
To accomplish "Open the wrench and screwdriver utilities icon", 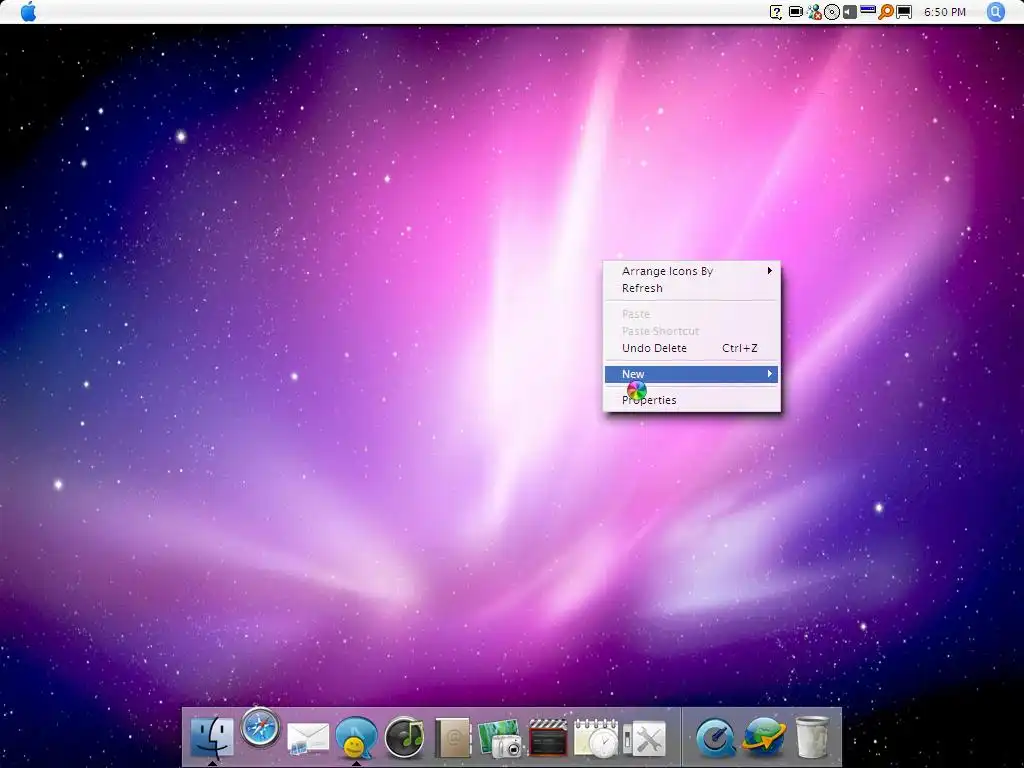I will click(x=645, y=738).
